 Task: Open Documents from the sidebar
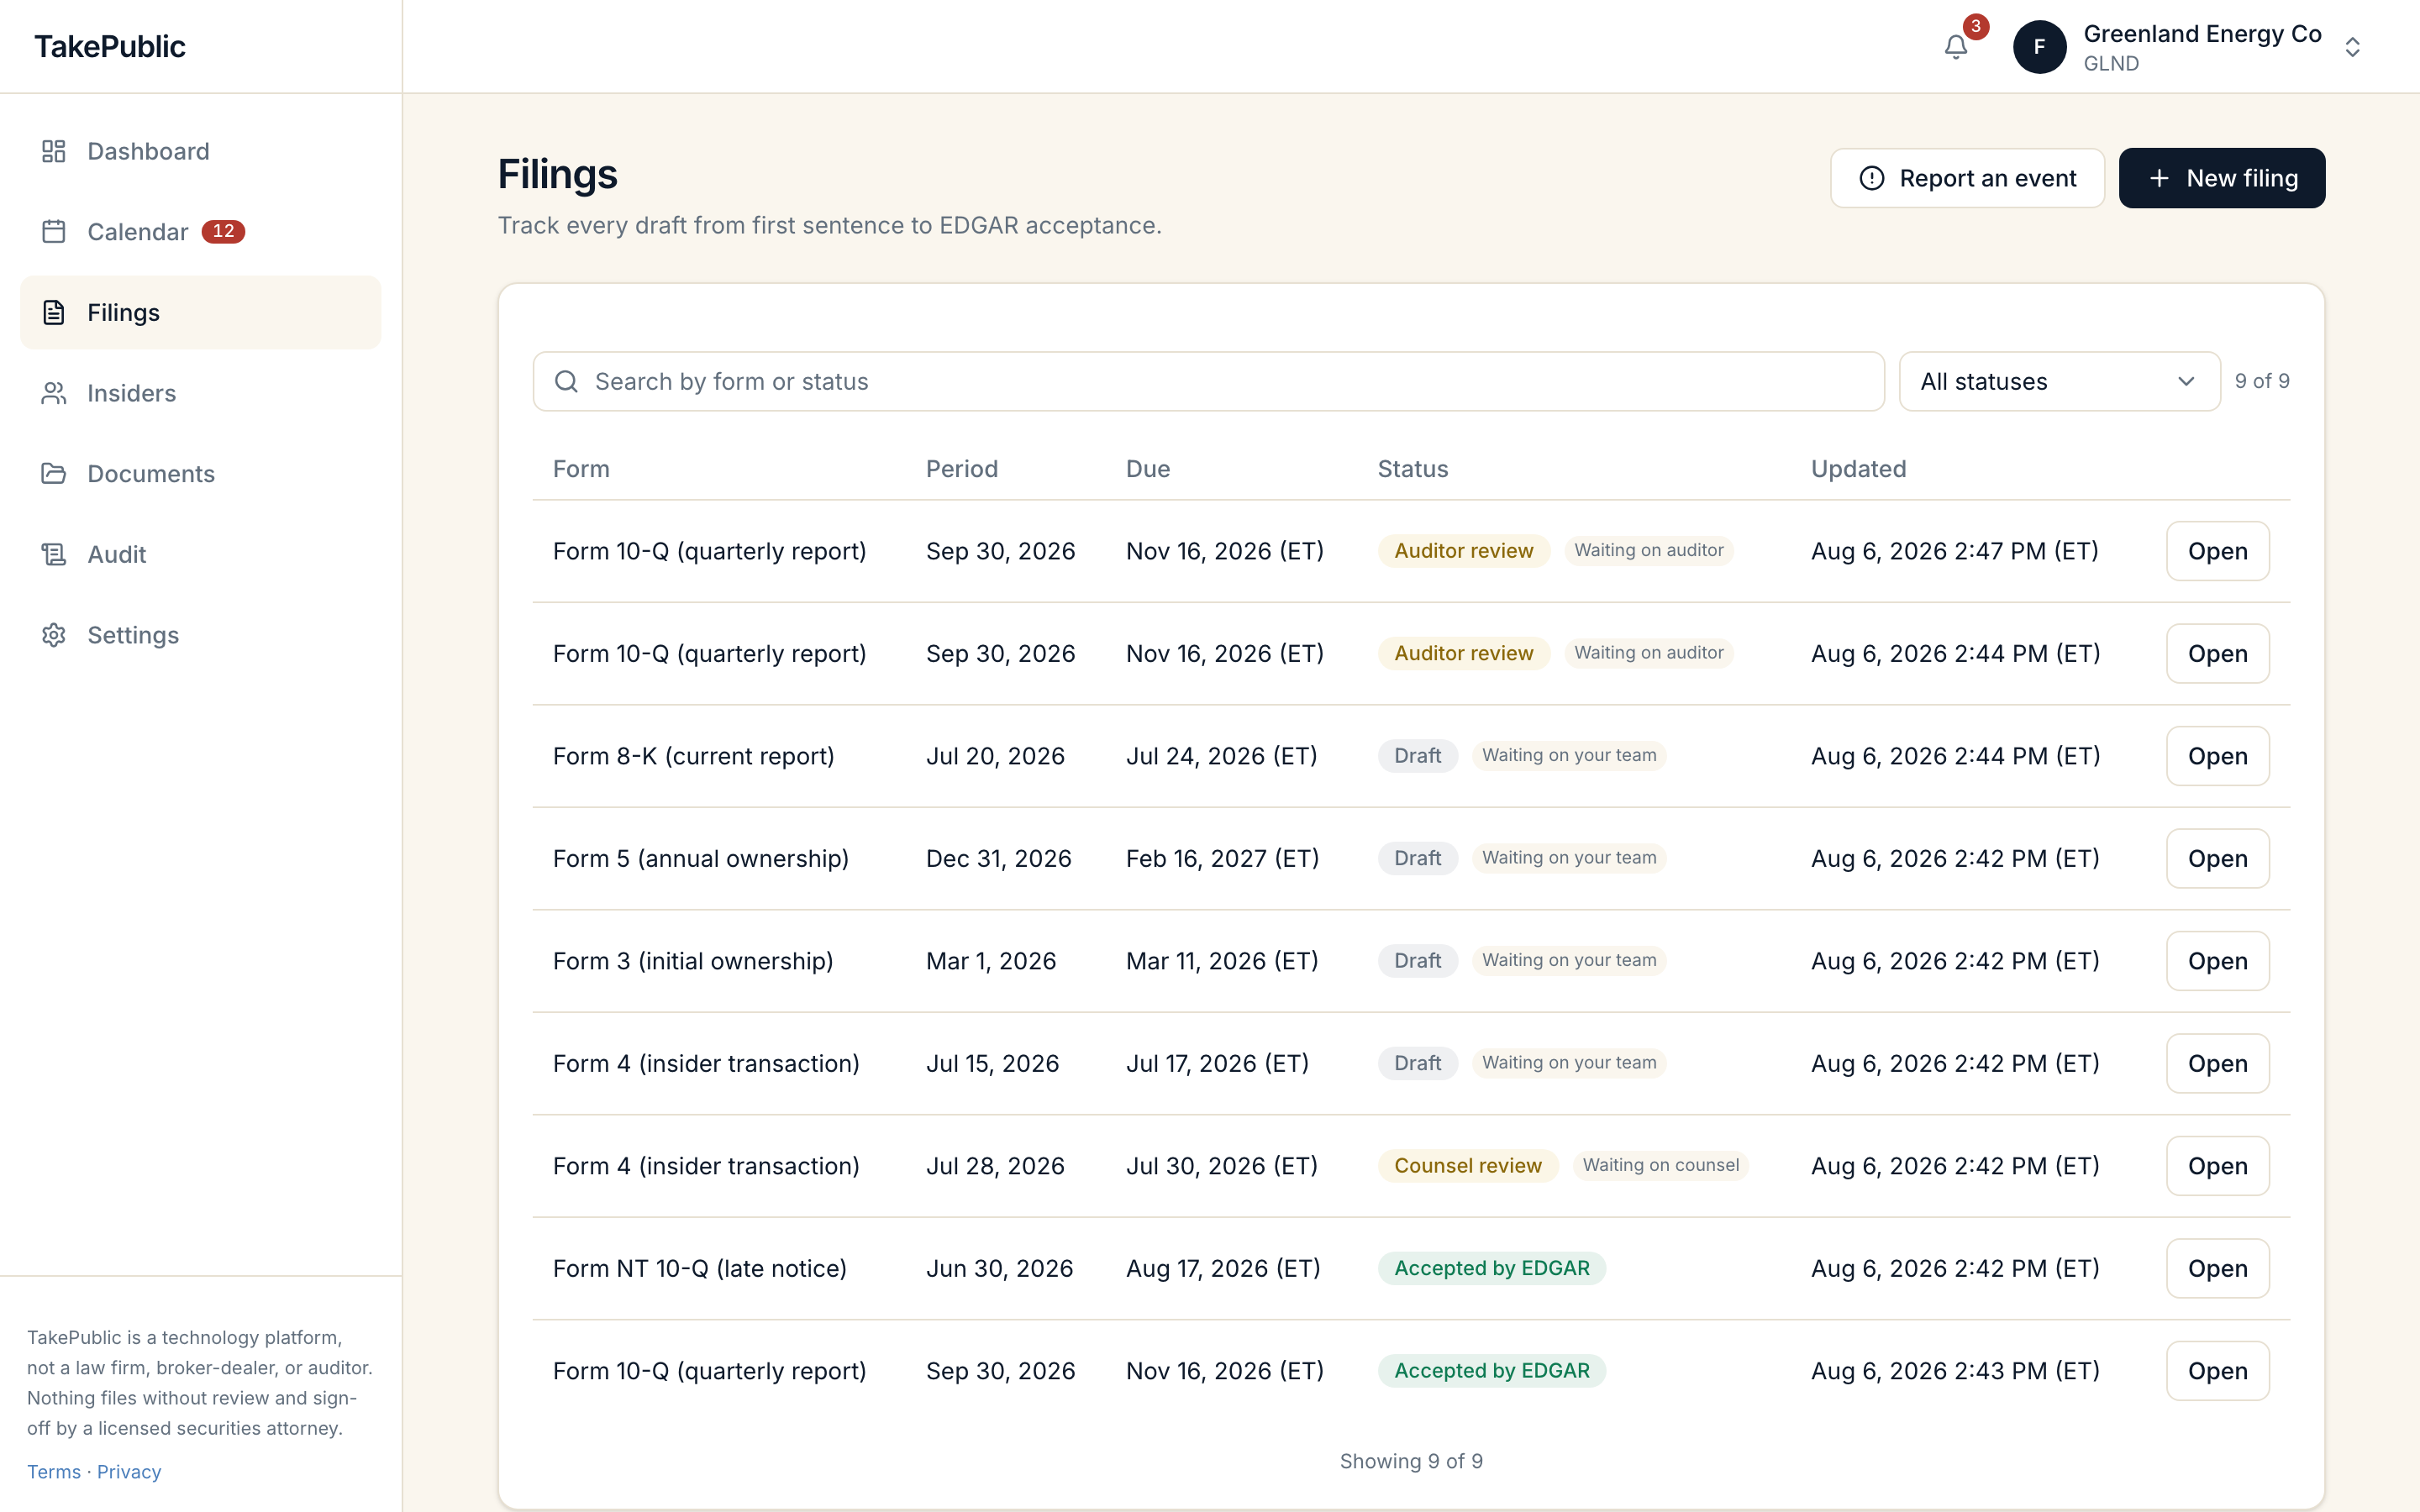[200, 474]
